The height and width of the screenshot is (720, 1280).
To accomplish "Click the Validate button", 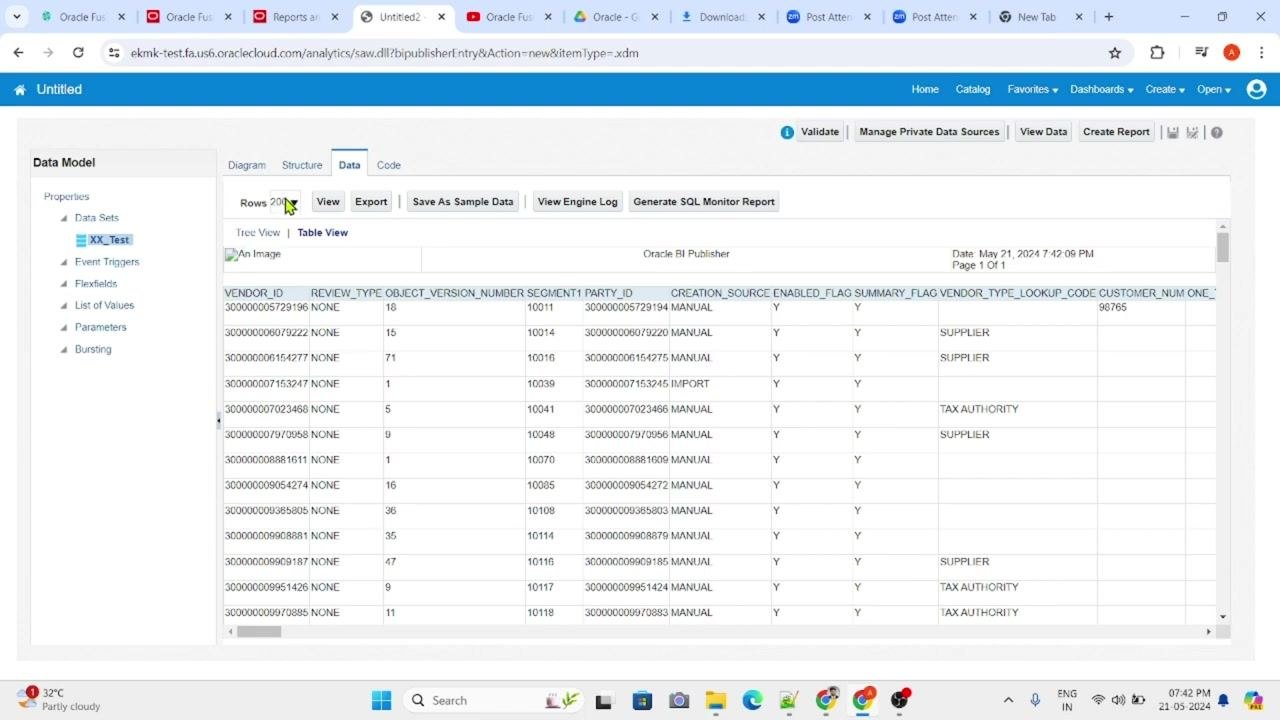I will tap(820, 132).
